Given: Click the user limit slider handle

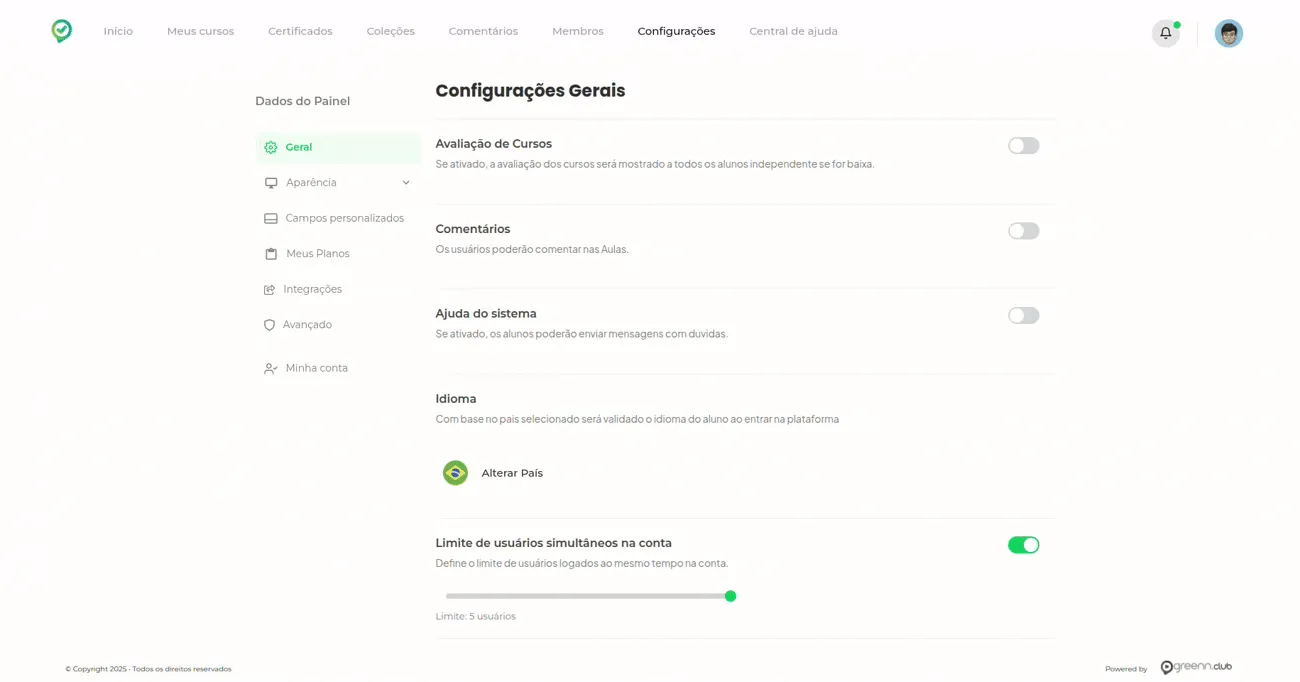Looking at the screenshot, I should pos(730,596).
